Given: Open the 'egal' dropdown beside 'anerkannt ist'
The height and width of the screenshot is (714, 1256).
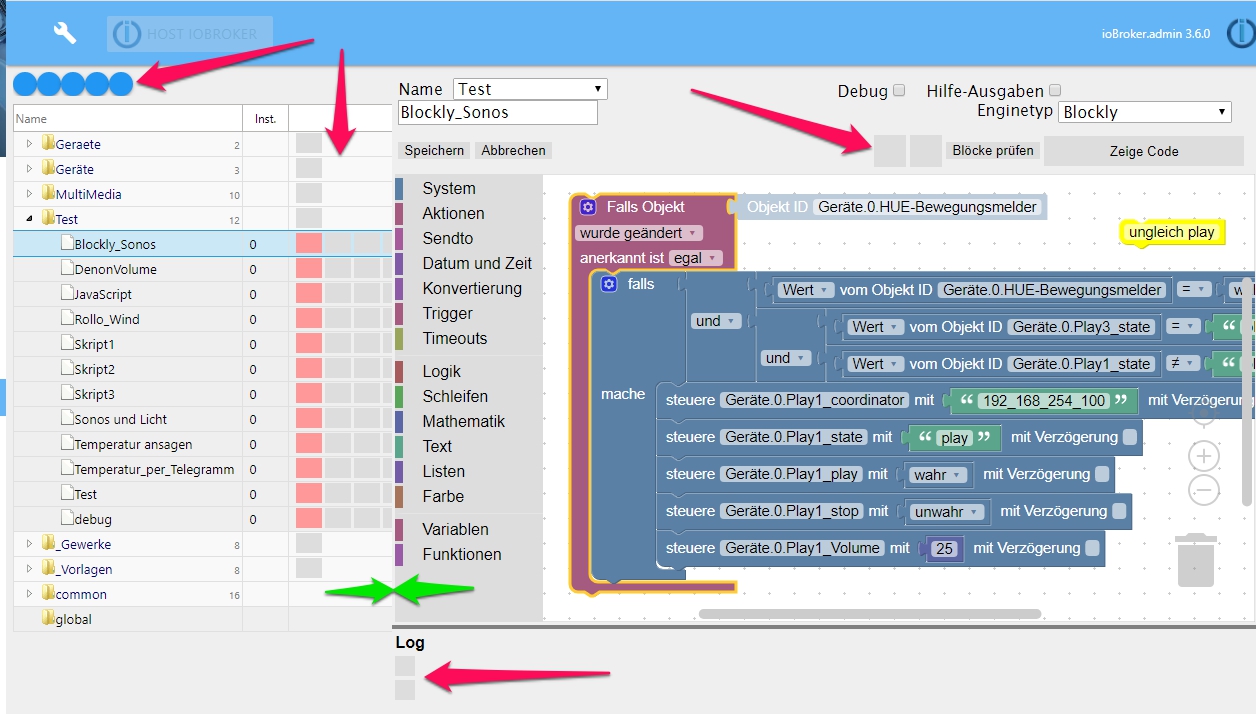Looking at the screenshot, I should click(695, 258).
